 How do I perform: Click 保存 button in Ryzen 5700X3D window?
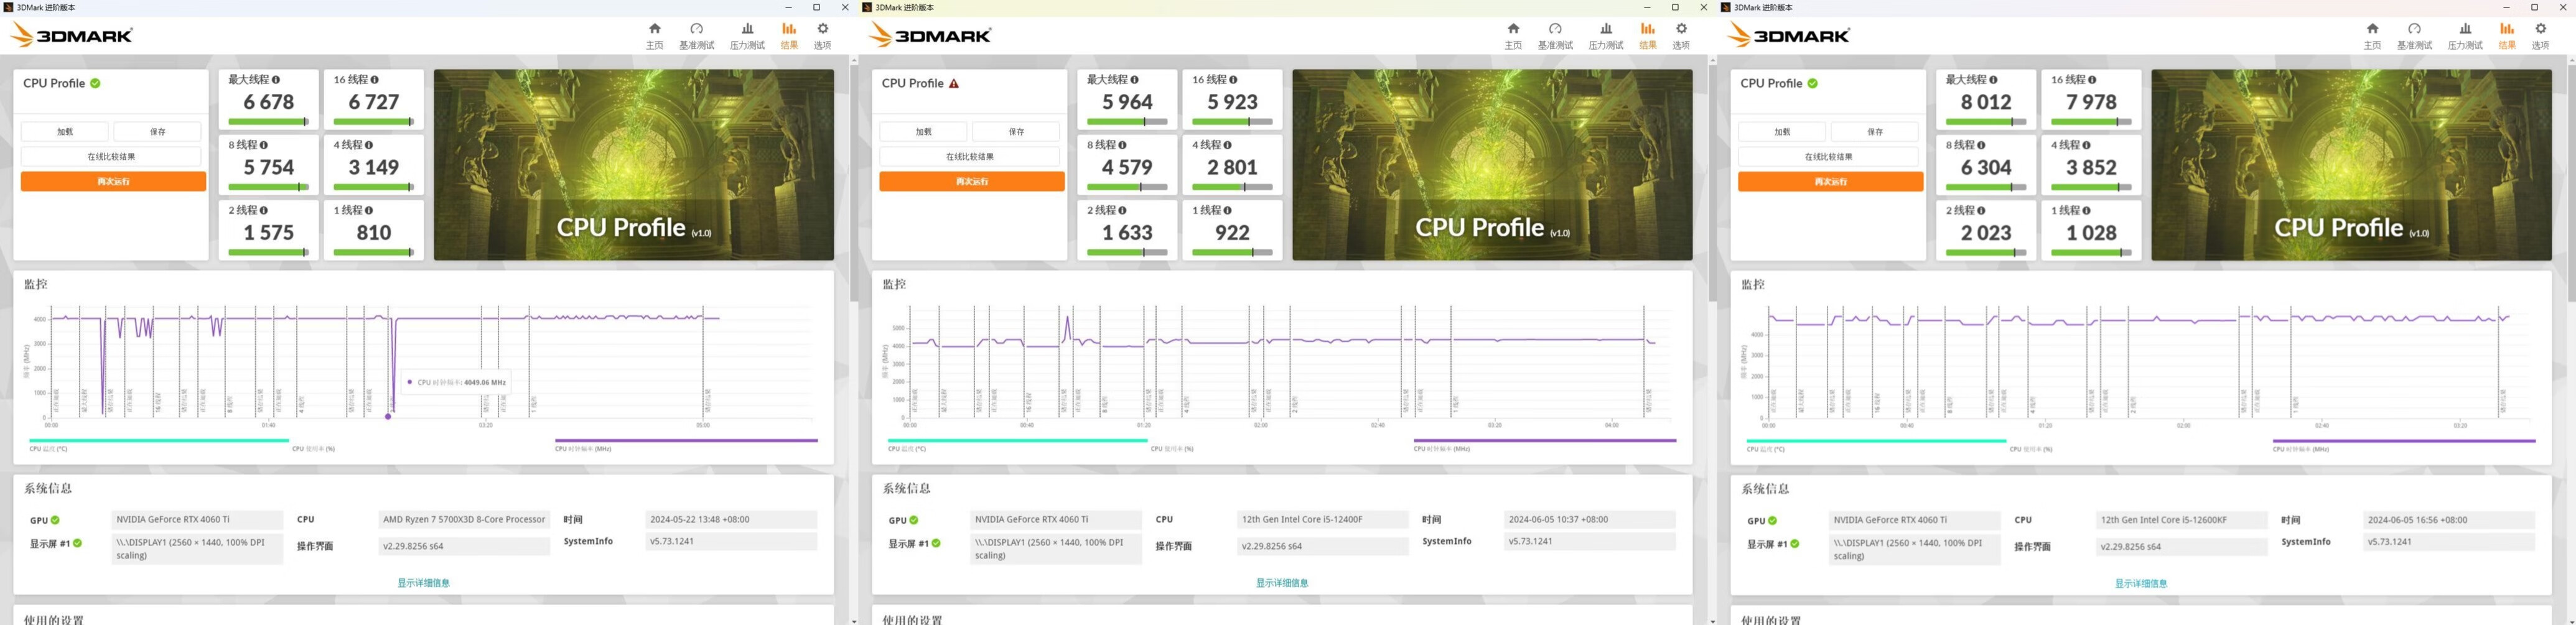pyautogui.click(x=158, y=132)
